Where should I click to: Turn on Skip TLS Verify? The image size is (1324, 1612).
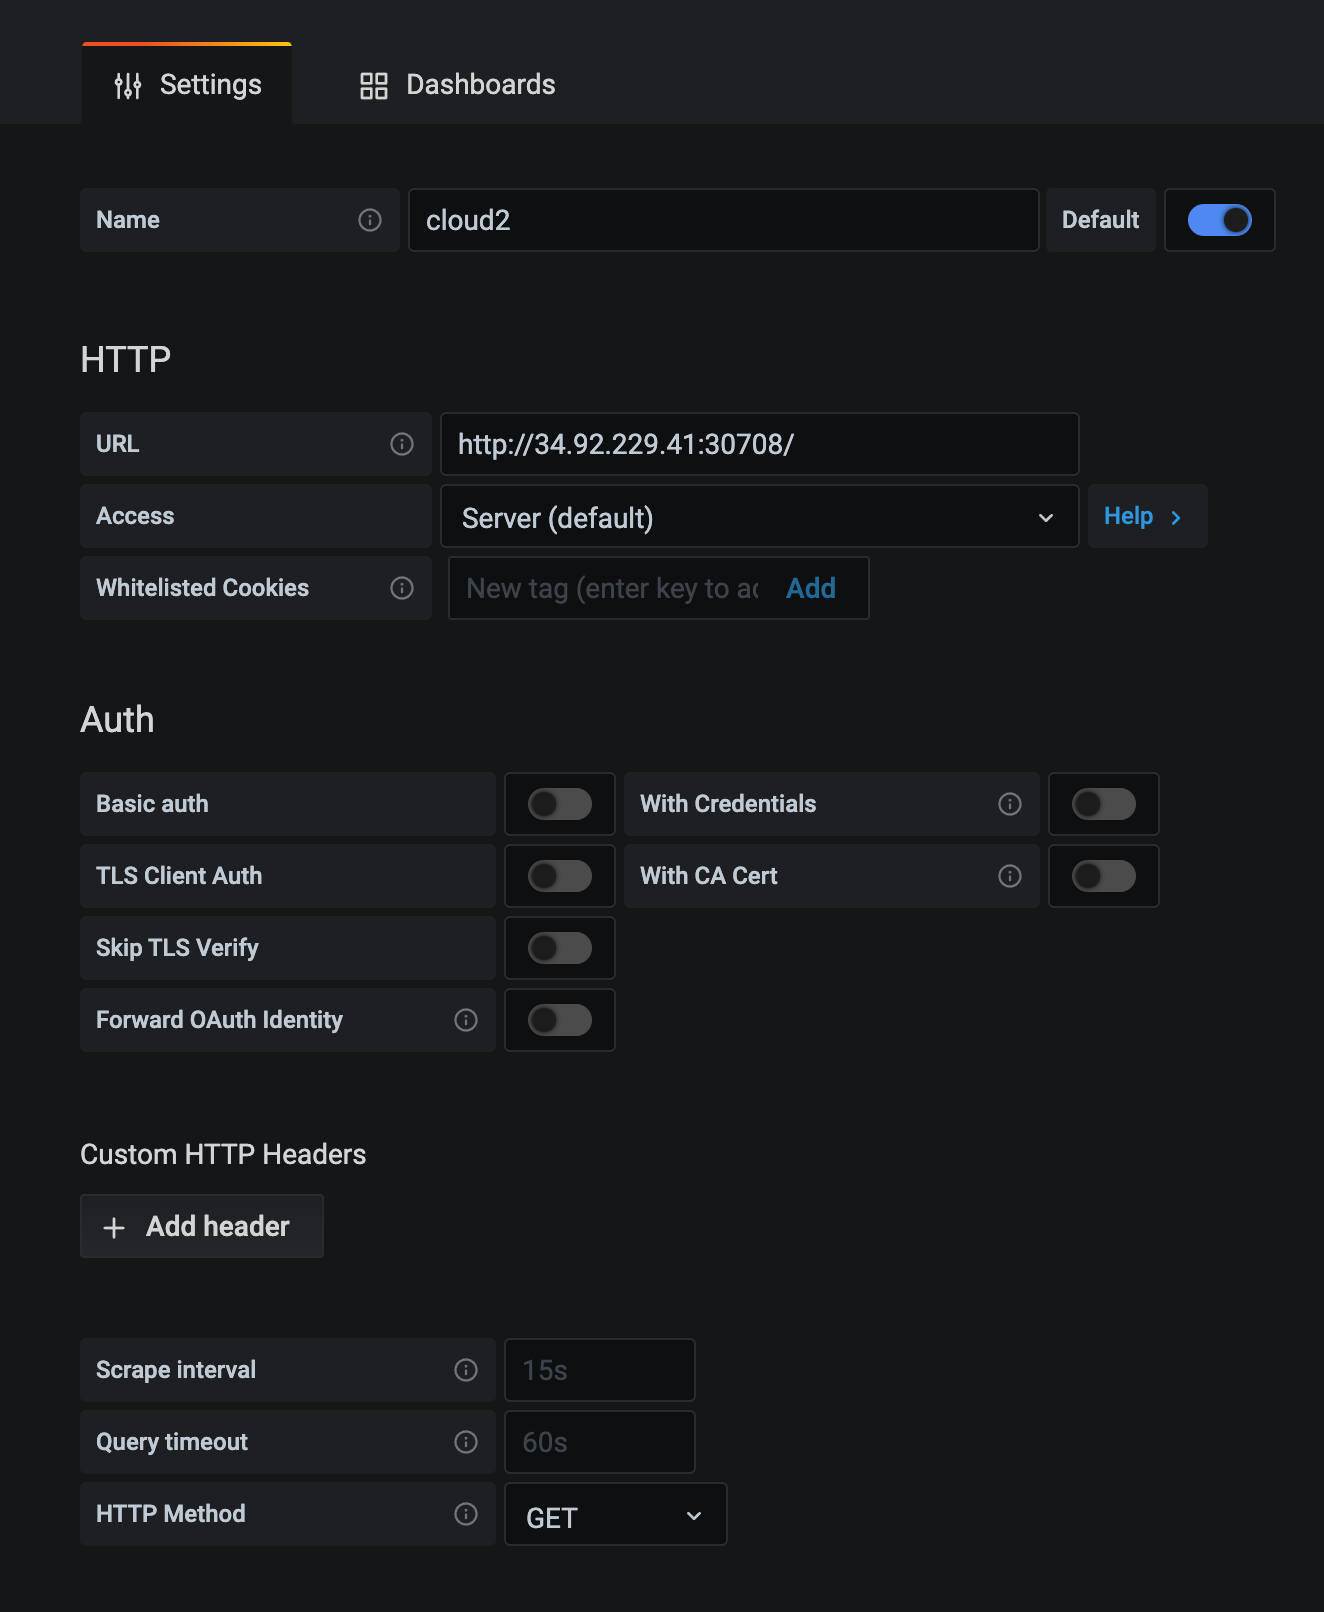click(x=560, y=948)
